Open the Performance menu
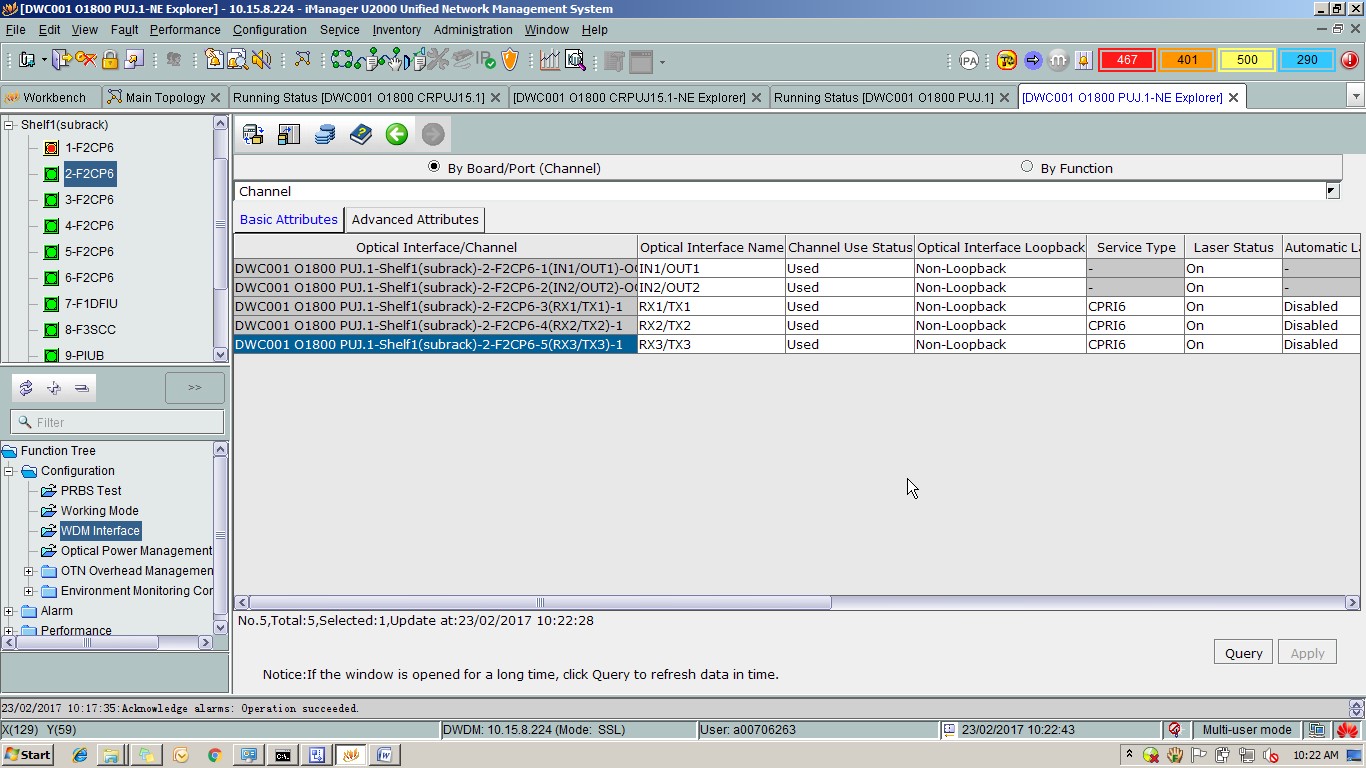 pos(185,30)
